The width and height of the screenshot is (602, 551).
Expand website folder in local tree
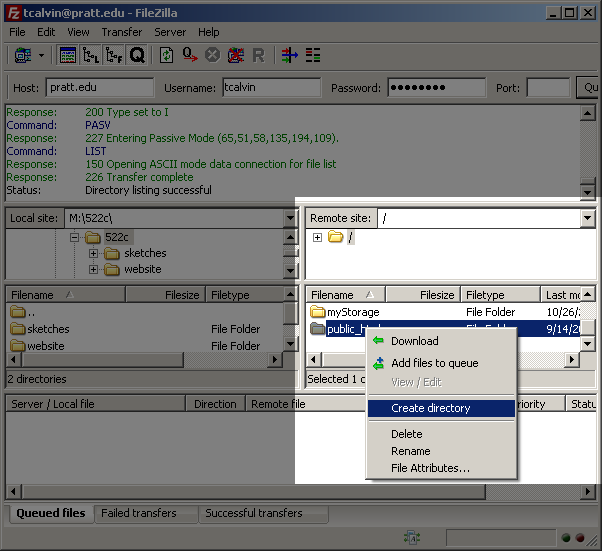point(93,270)
